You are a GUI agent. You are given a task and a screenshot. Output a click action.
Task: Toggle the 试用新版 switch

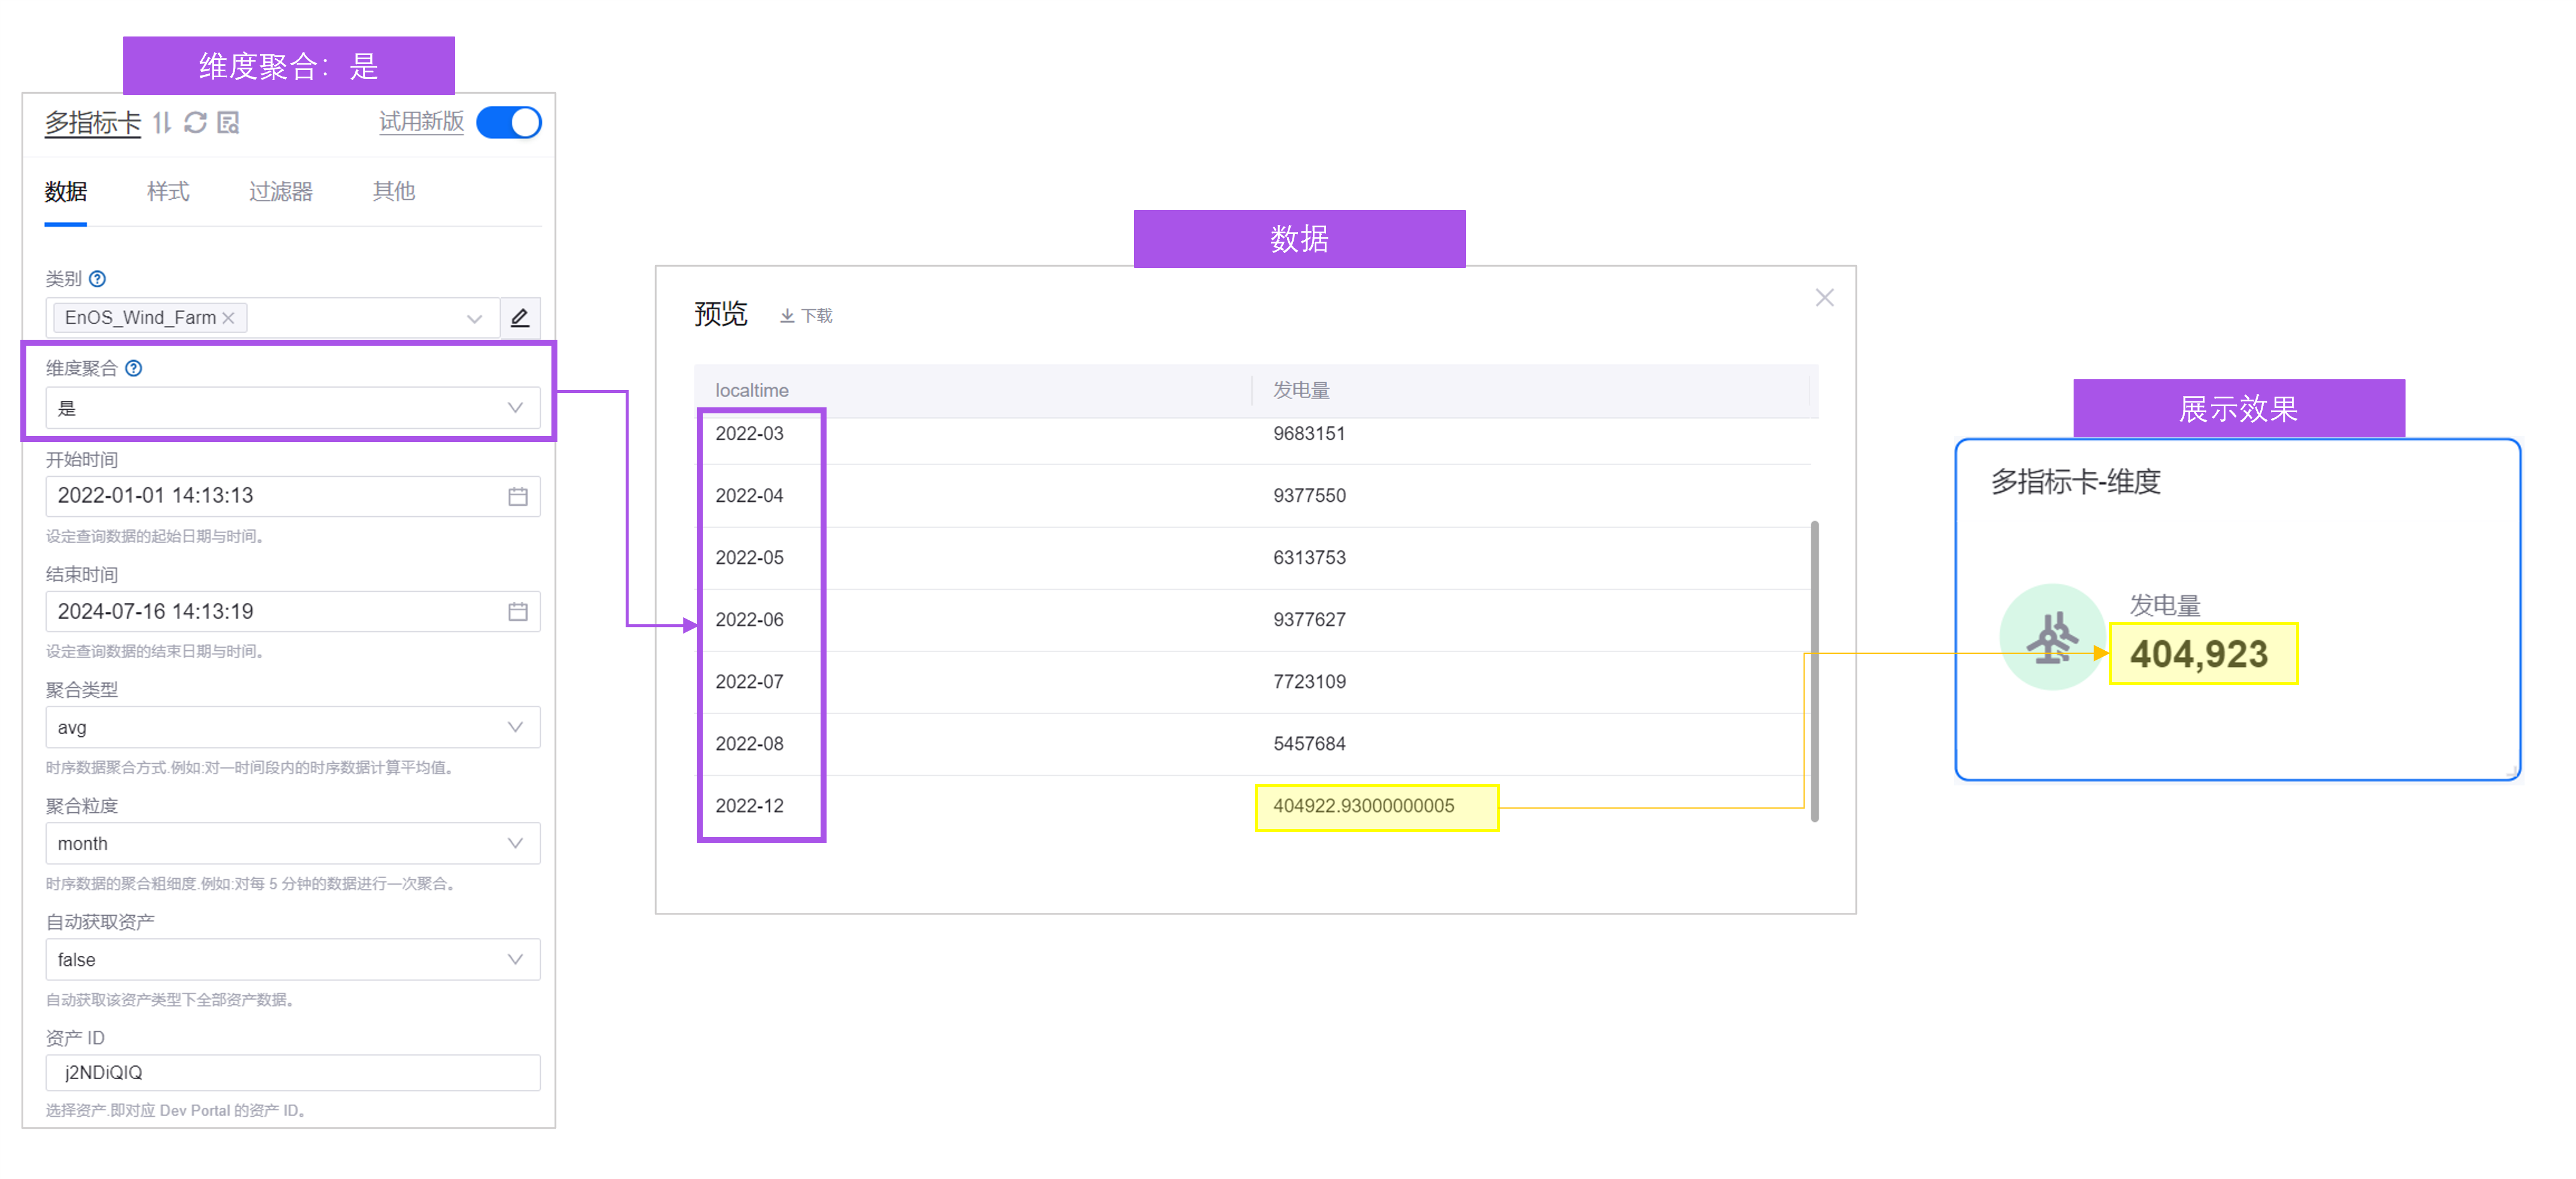pos(509,122)
